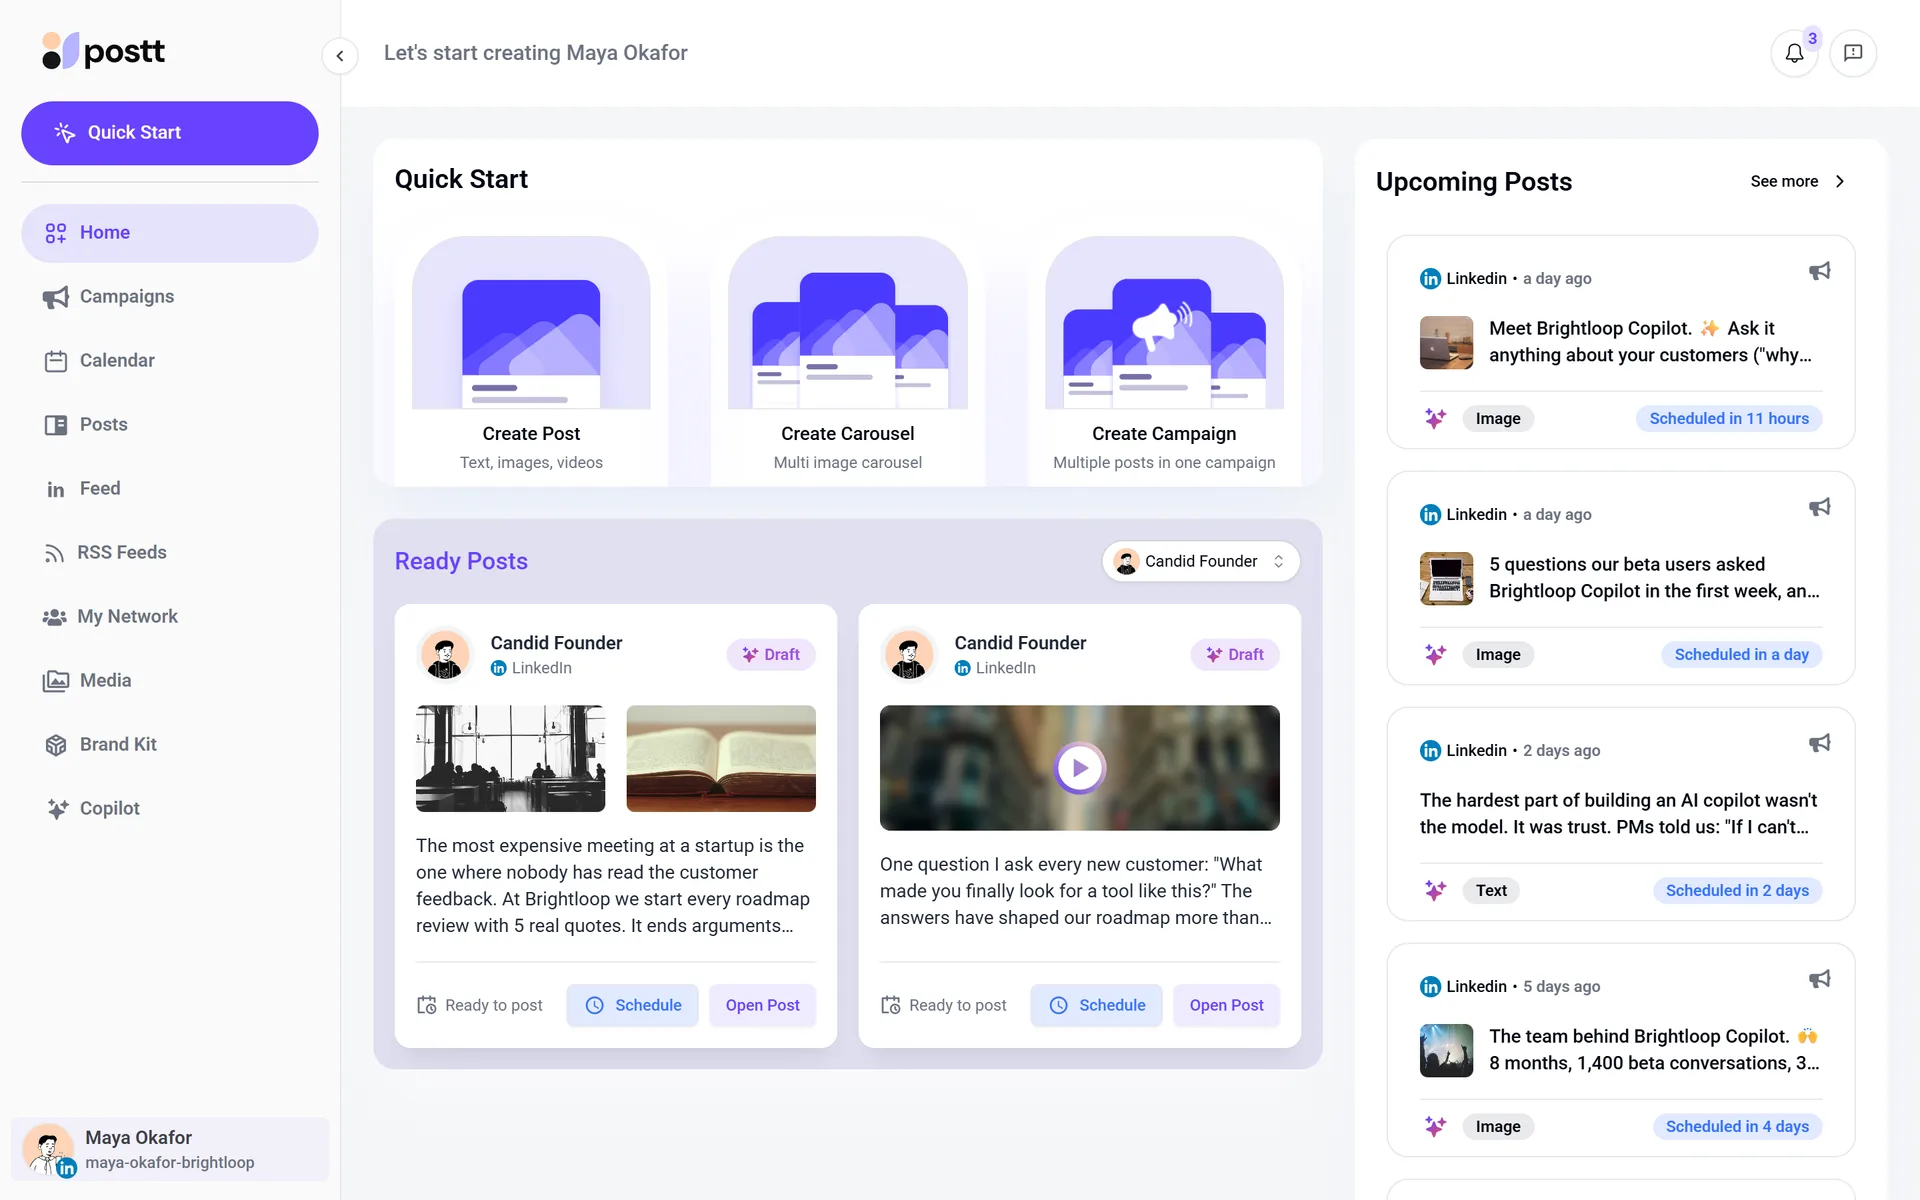Image resolution: width=1920 pixels, height=1200 pixels.
Task: Click megaphone icon on 5 questions post
Action: [1819, 508]
